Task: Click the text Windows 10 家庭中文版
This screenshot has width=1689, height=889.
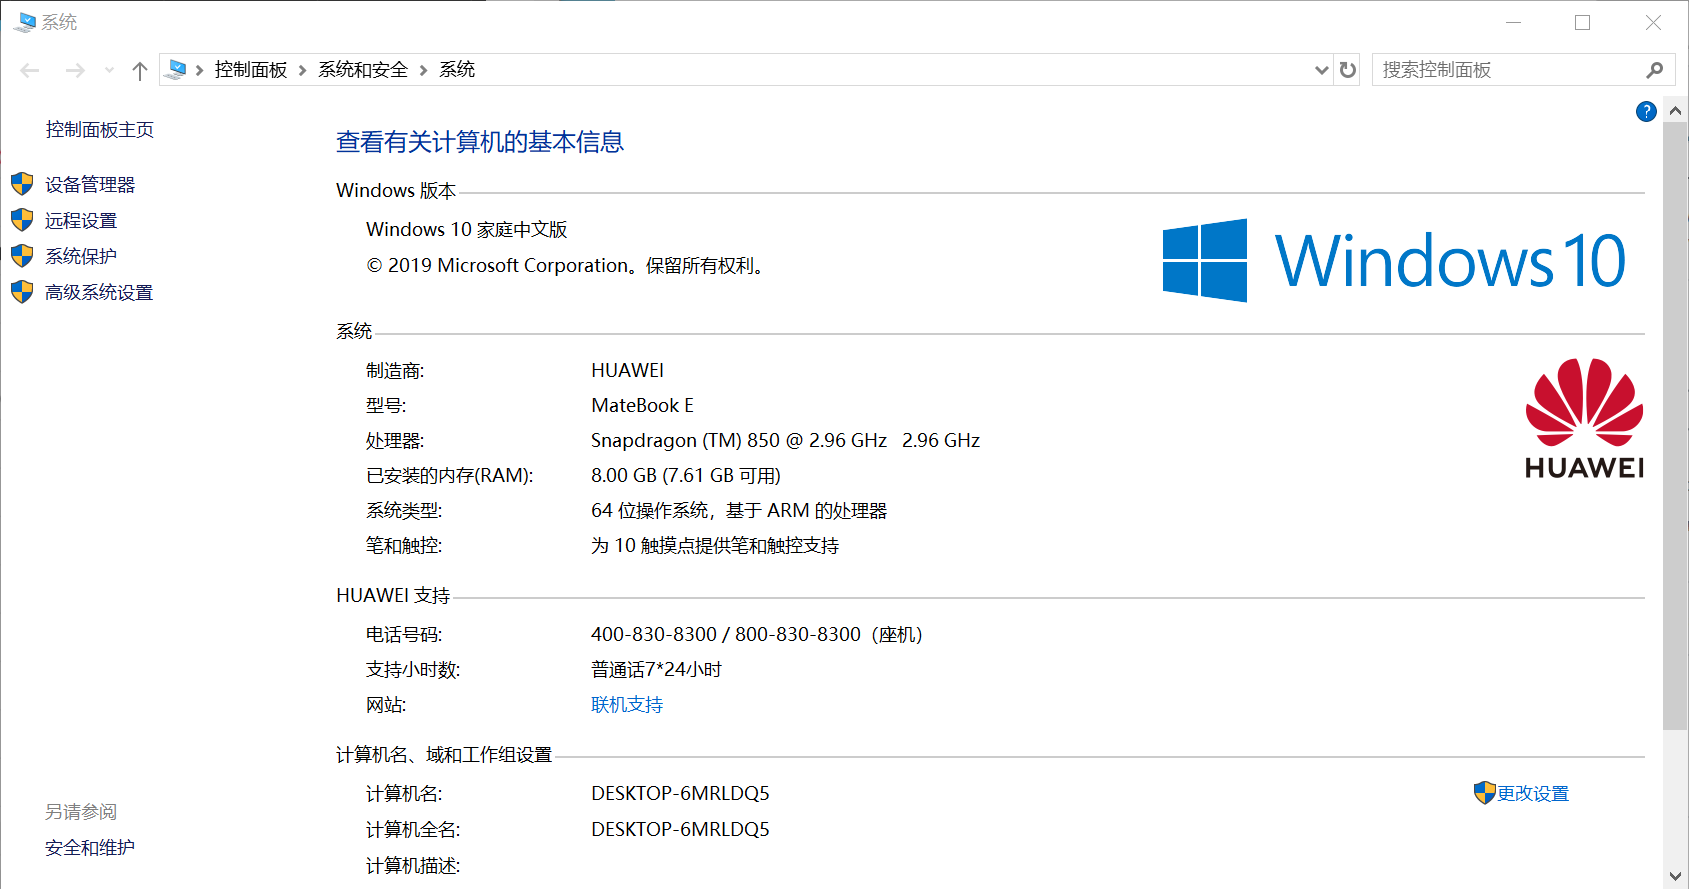Action: 467,230
